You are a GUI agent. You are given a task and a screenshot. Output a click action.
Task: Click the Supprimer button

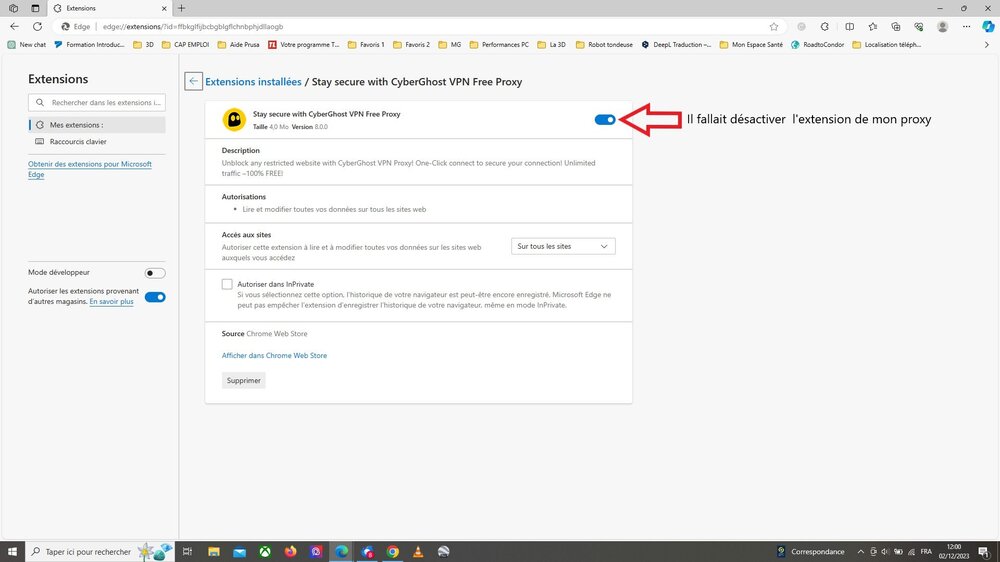coord(244,380)
